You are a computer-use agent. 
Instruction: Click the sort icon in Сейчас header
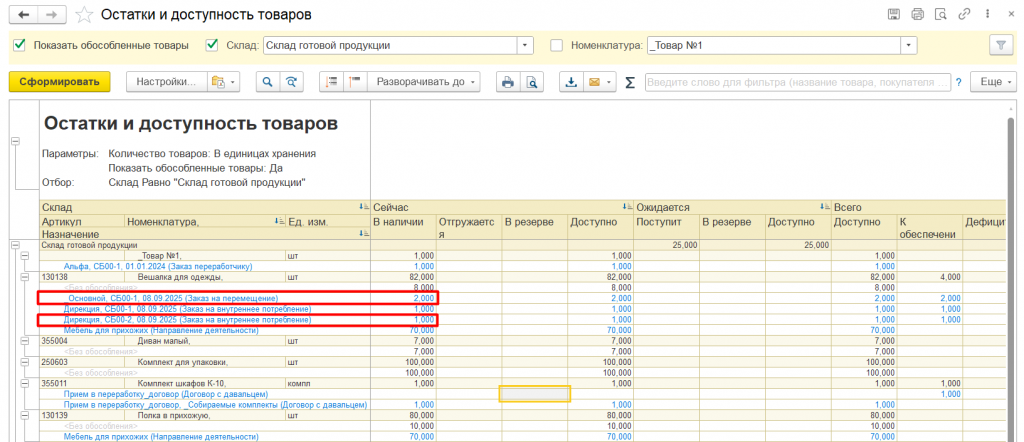pyautogui.click(x=628, y=207)
